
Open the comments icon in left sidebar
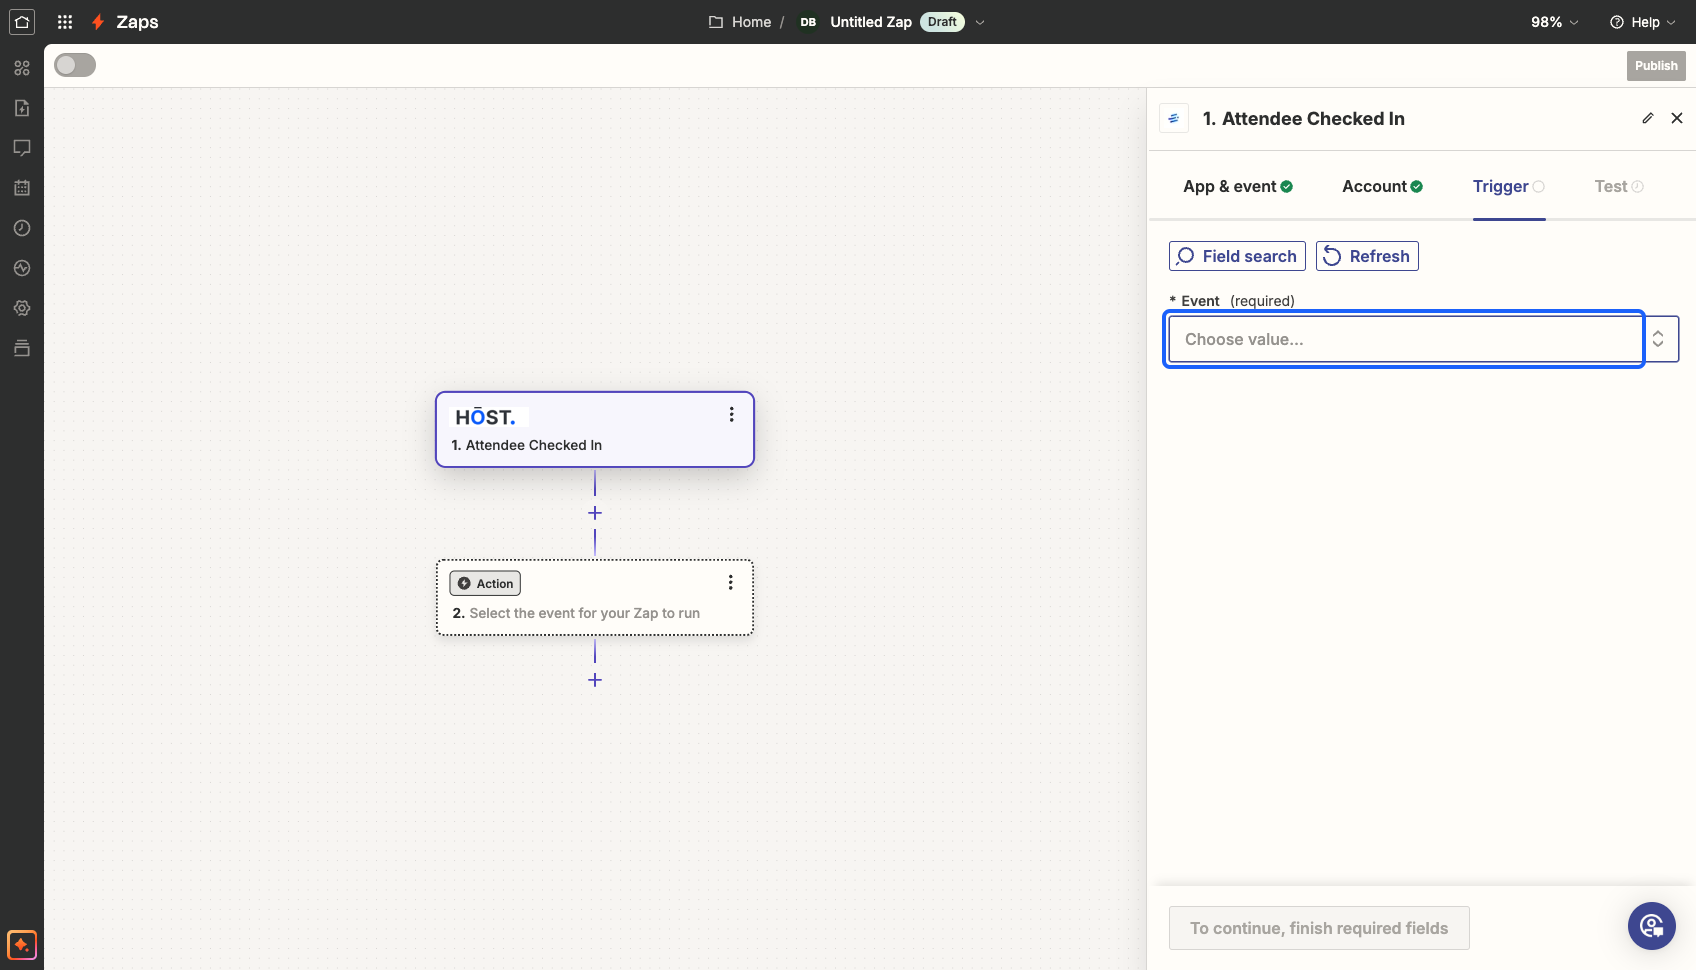pos(22,148)
